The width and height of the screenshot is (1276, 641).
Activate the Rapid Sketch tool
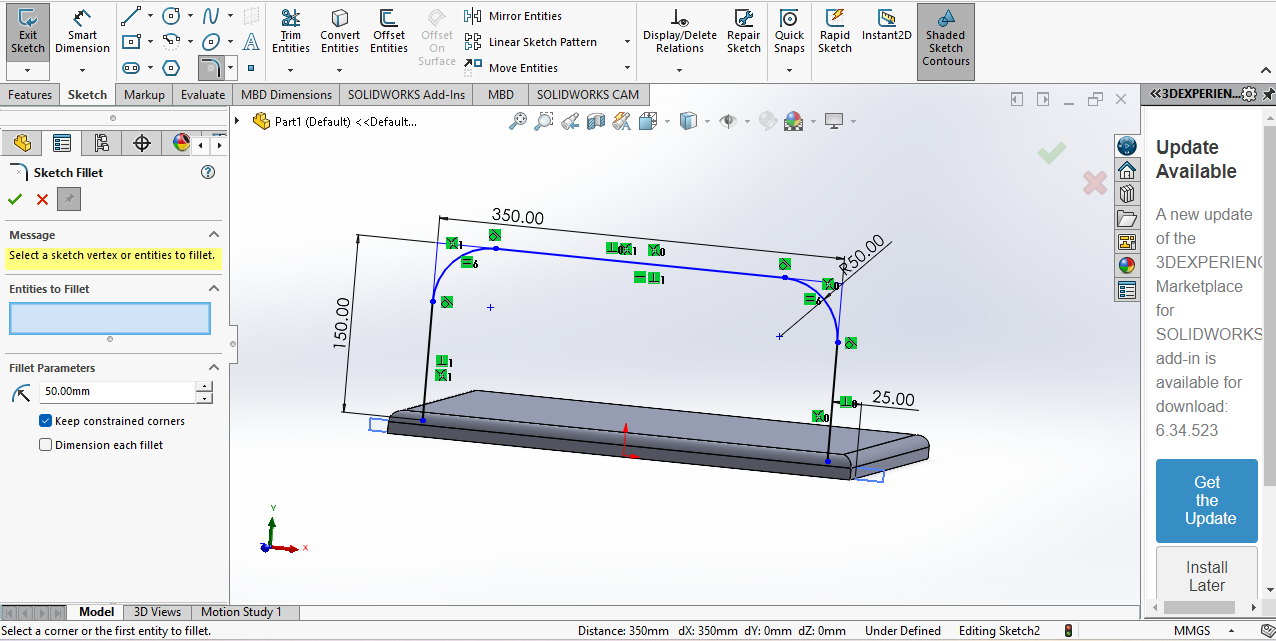pyautogui.click(x=834, y=32)
